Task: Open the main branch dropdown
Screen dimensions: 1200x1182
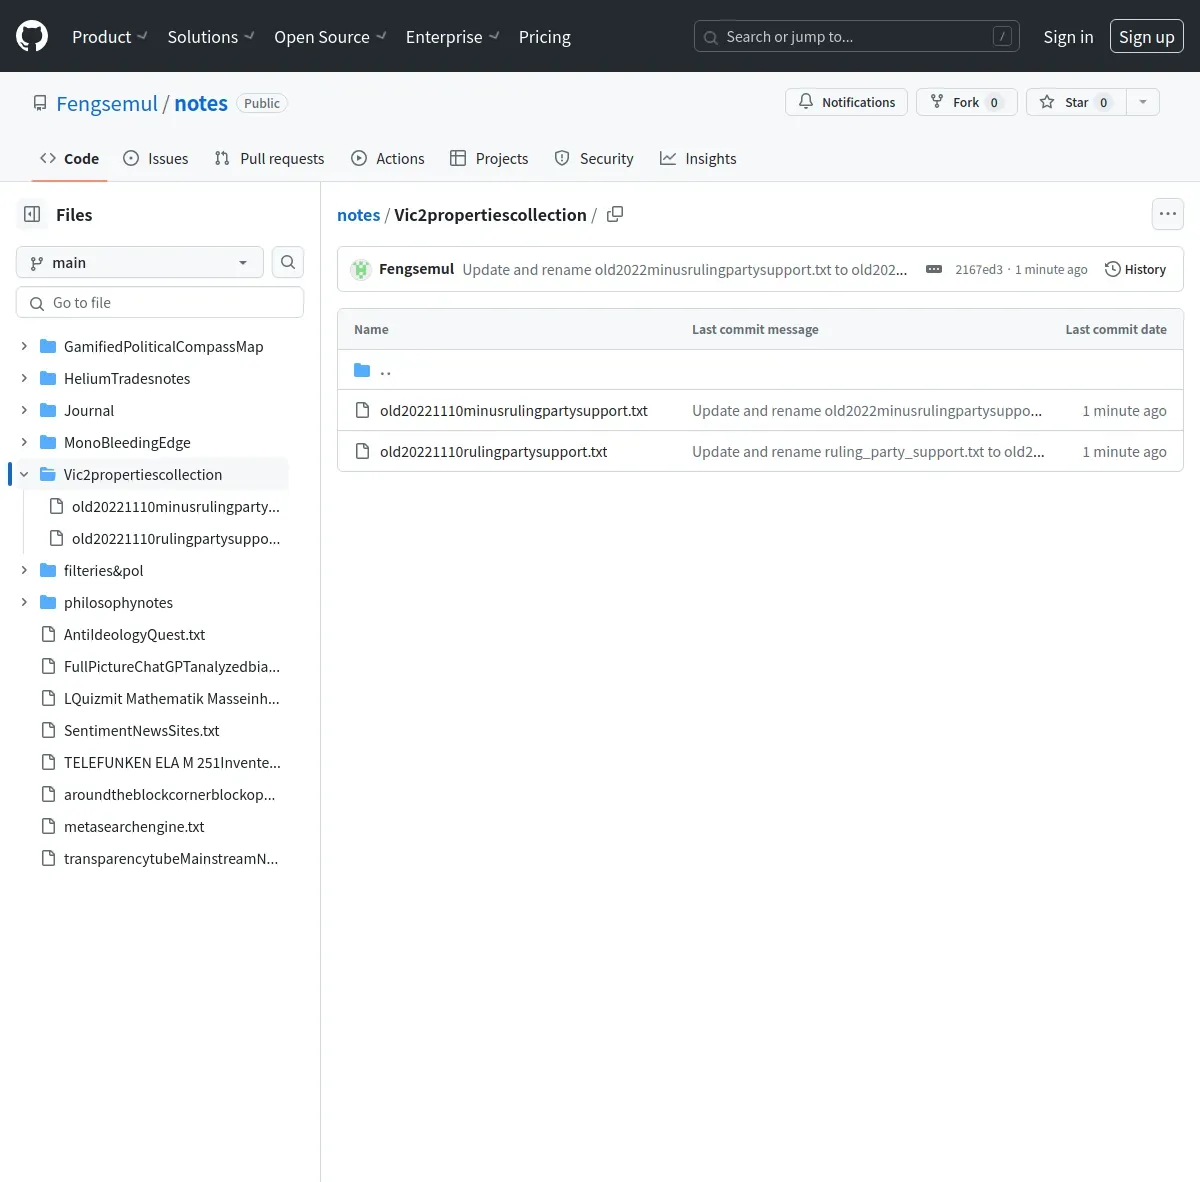Action: coord(140,262)
